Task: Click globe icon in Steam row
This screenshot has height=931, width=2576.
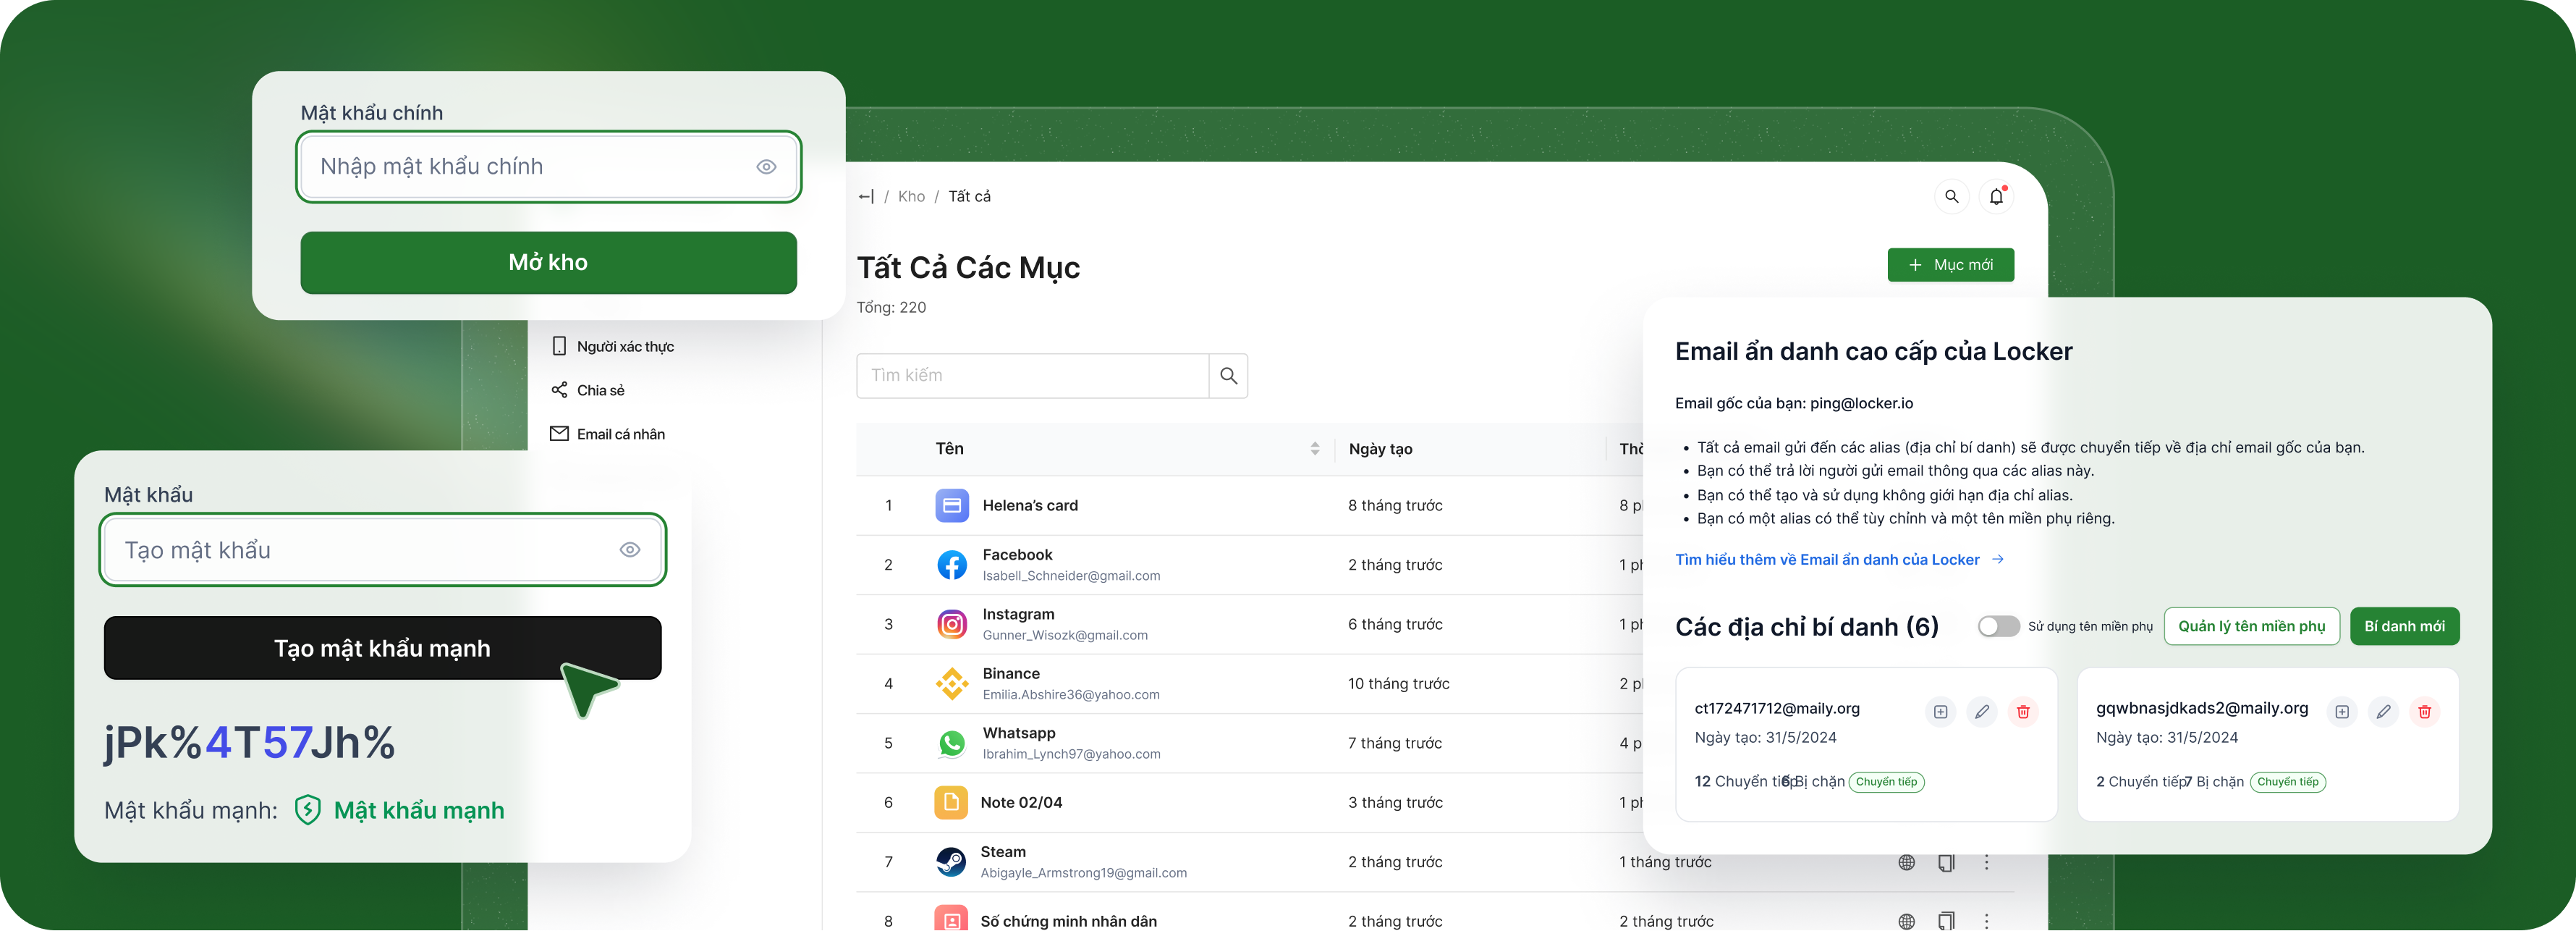Action: click(1906, 862)
